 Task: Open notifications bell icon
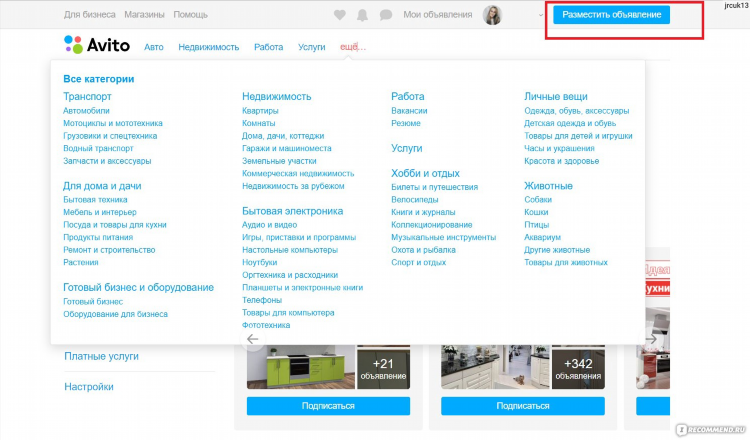[363, 15]
